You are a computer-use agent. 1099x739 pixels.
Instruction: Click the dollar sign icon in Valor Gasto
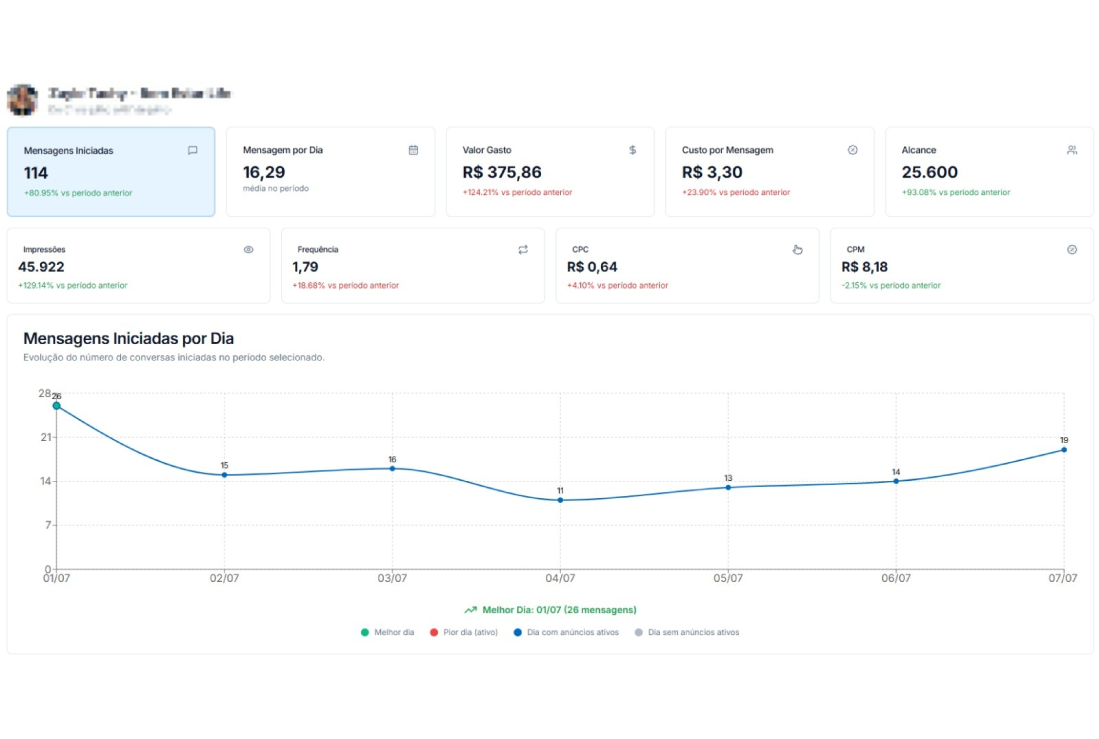coord(632,150)
